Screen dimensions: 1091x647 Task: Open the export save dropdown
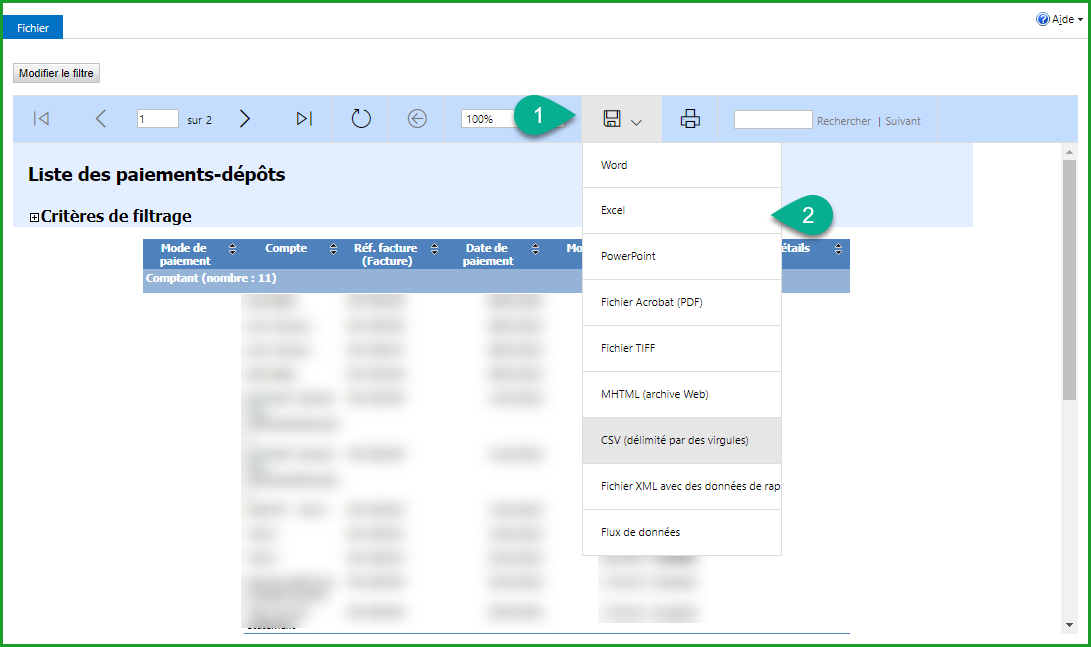(x=622, y=120)
